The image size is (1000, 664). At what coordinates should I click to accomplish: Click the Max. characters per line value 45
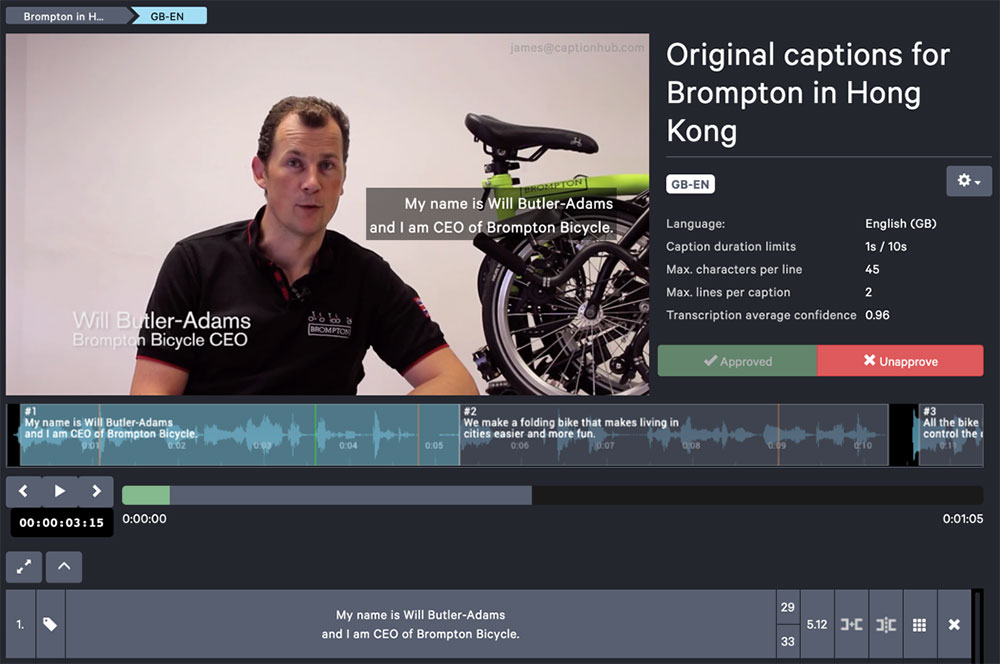point(872,269)
